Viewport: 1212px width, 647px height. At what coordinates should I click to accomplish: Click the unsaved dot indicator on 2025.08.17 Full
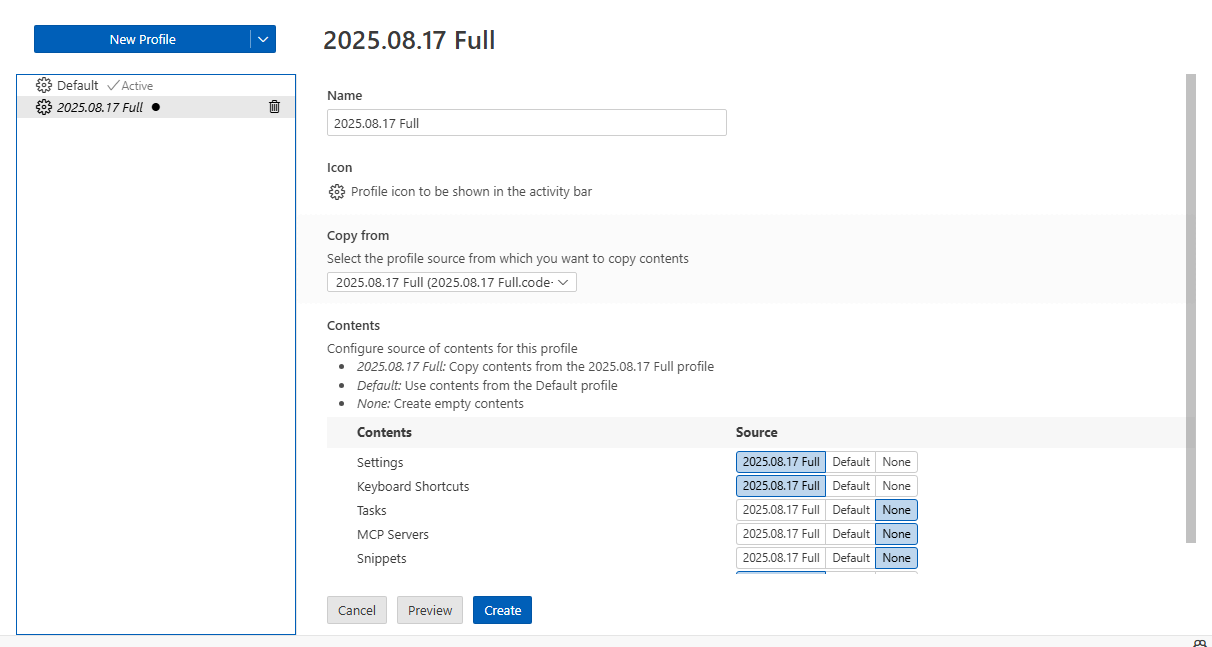156,107
